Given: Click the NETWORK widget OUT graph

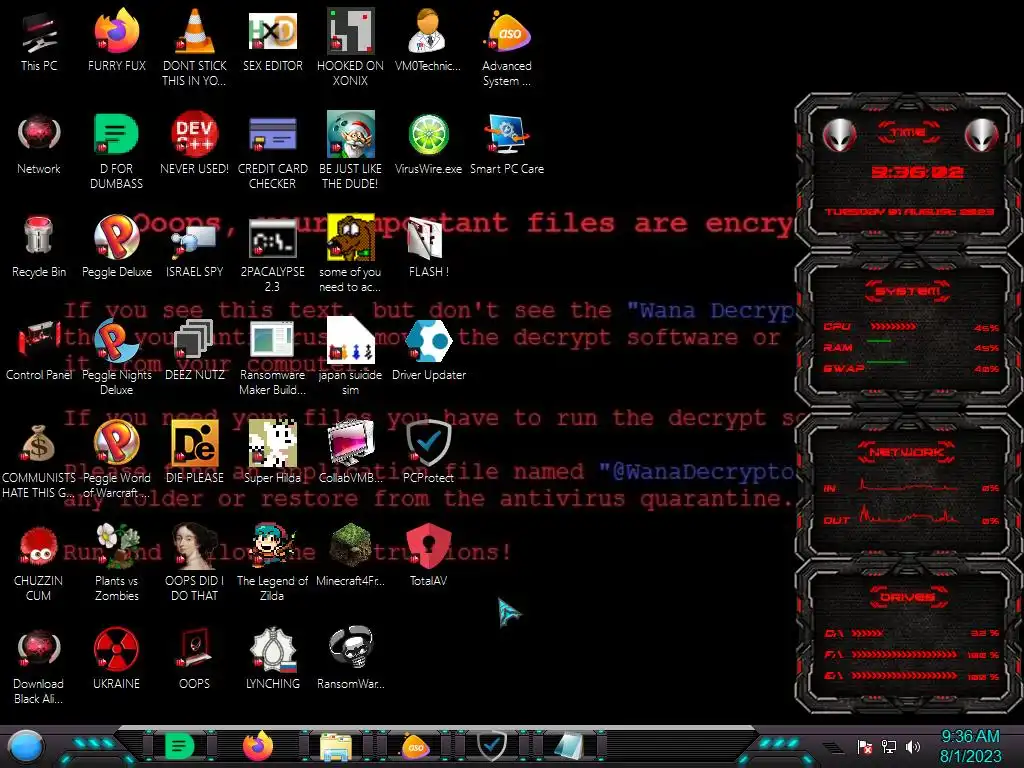Looking at the screenshot, I should 908,513.
